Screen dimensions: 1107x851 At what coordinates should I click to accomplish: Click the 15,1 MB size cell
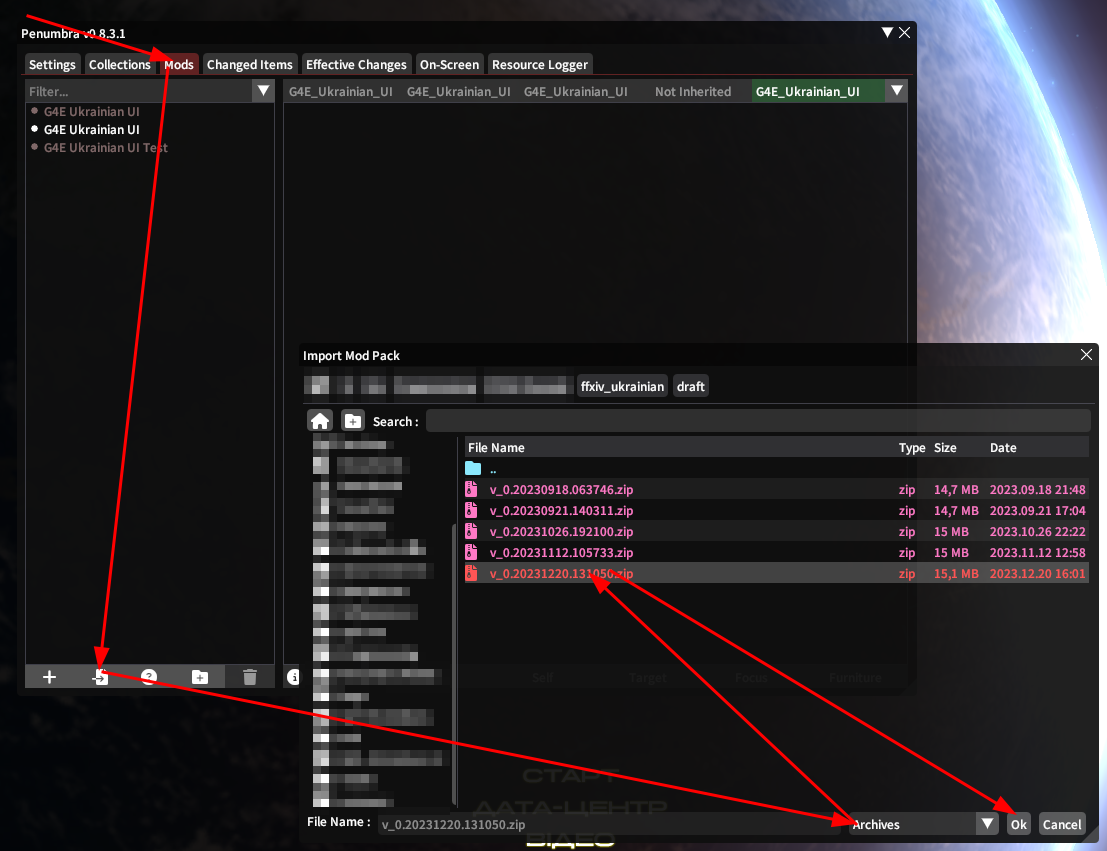click(956, 573)
